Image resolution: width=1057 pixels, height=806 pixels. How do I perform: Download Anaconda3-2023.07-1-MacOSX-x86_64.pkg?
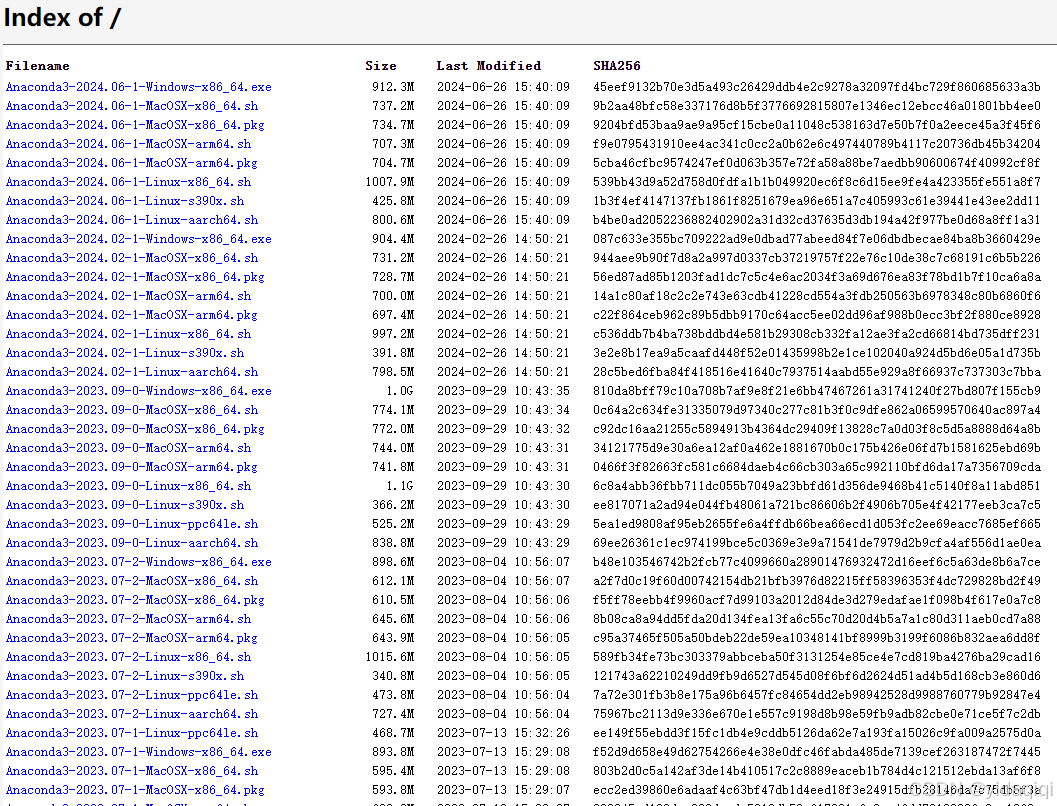click(135, 790)
